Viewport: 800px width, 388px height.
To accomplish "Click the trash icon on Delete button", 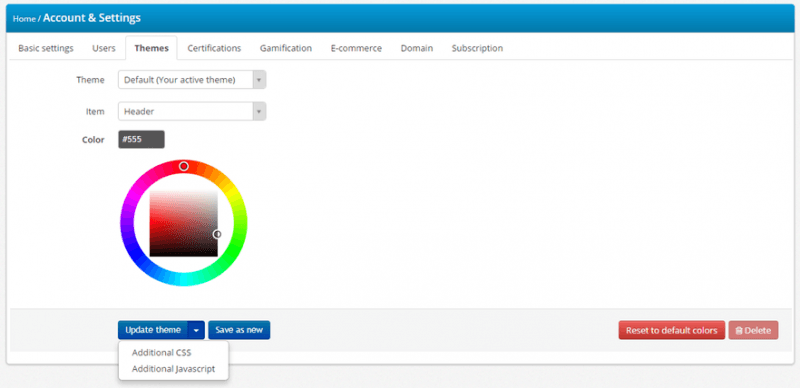I will tap(739, 330).
